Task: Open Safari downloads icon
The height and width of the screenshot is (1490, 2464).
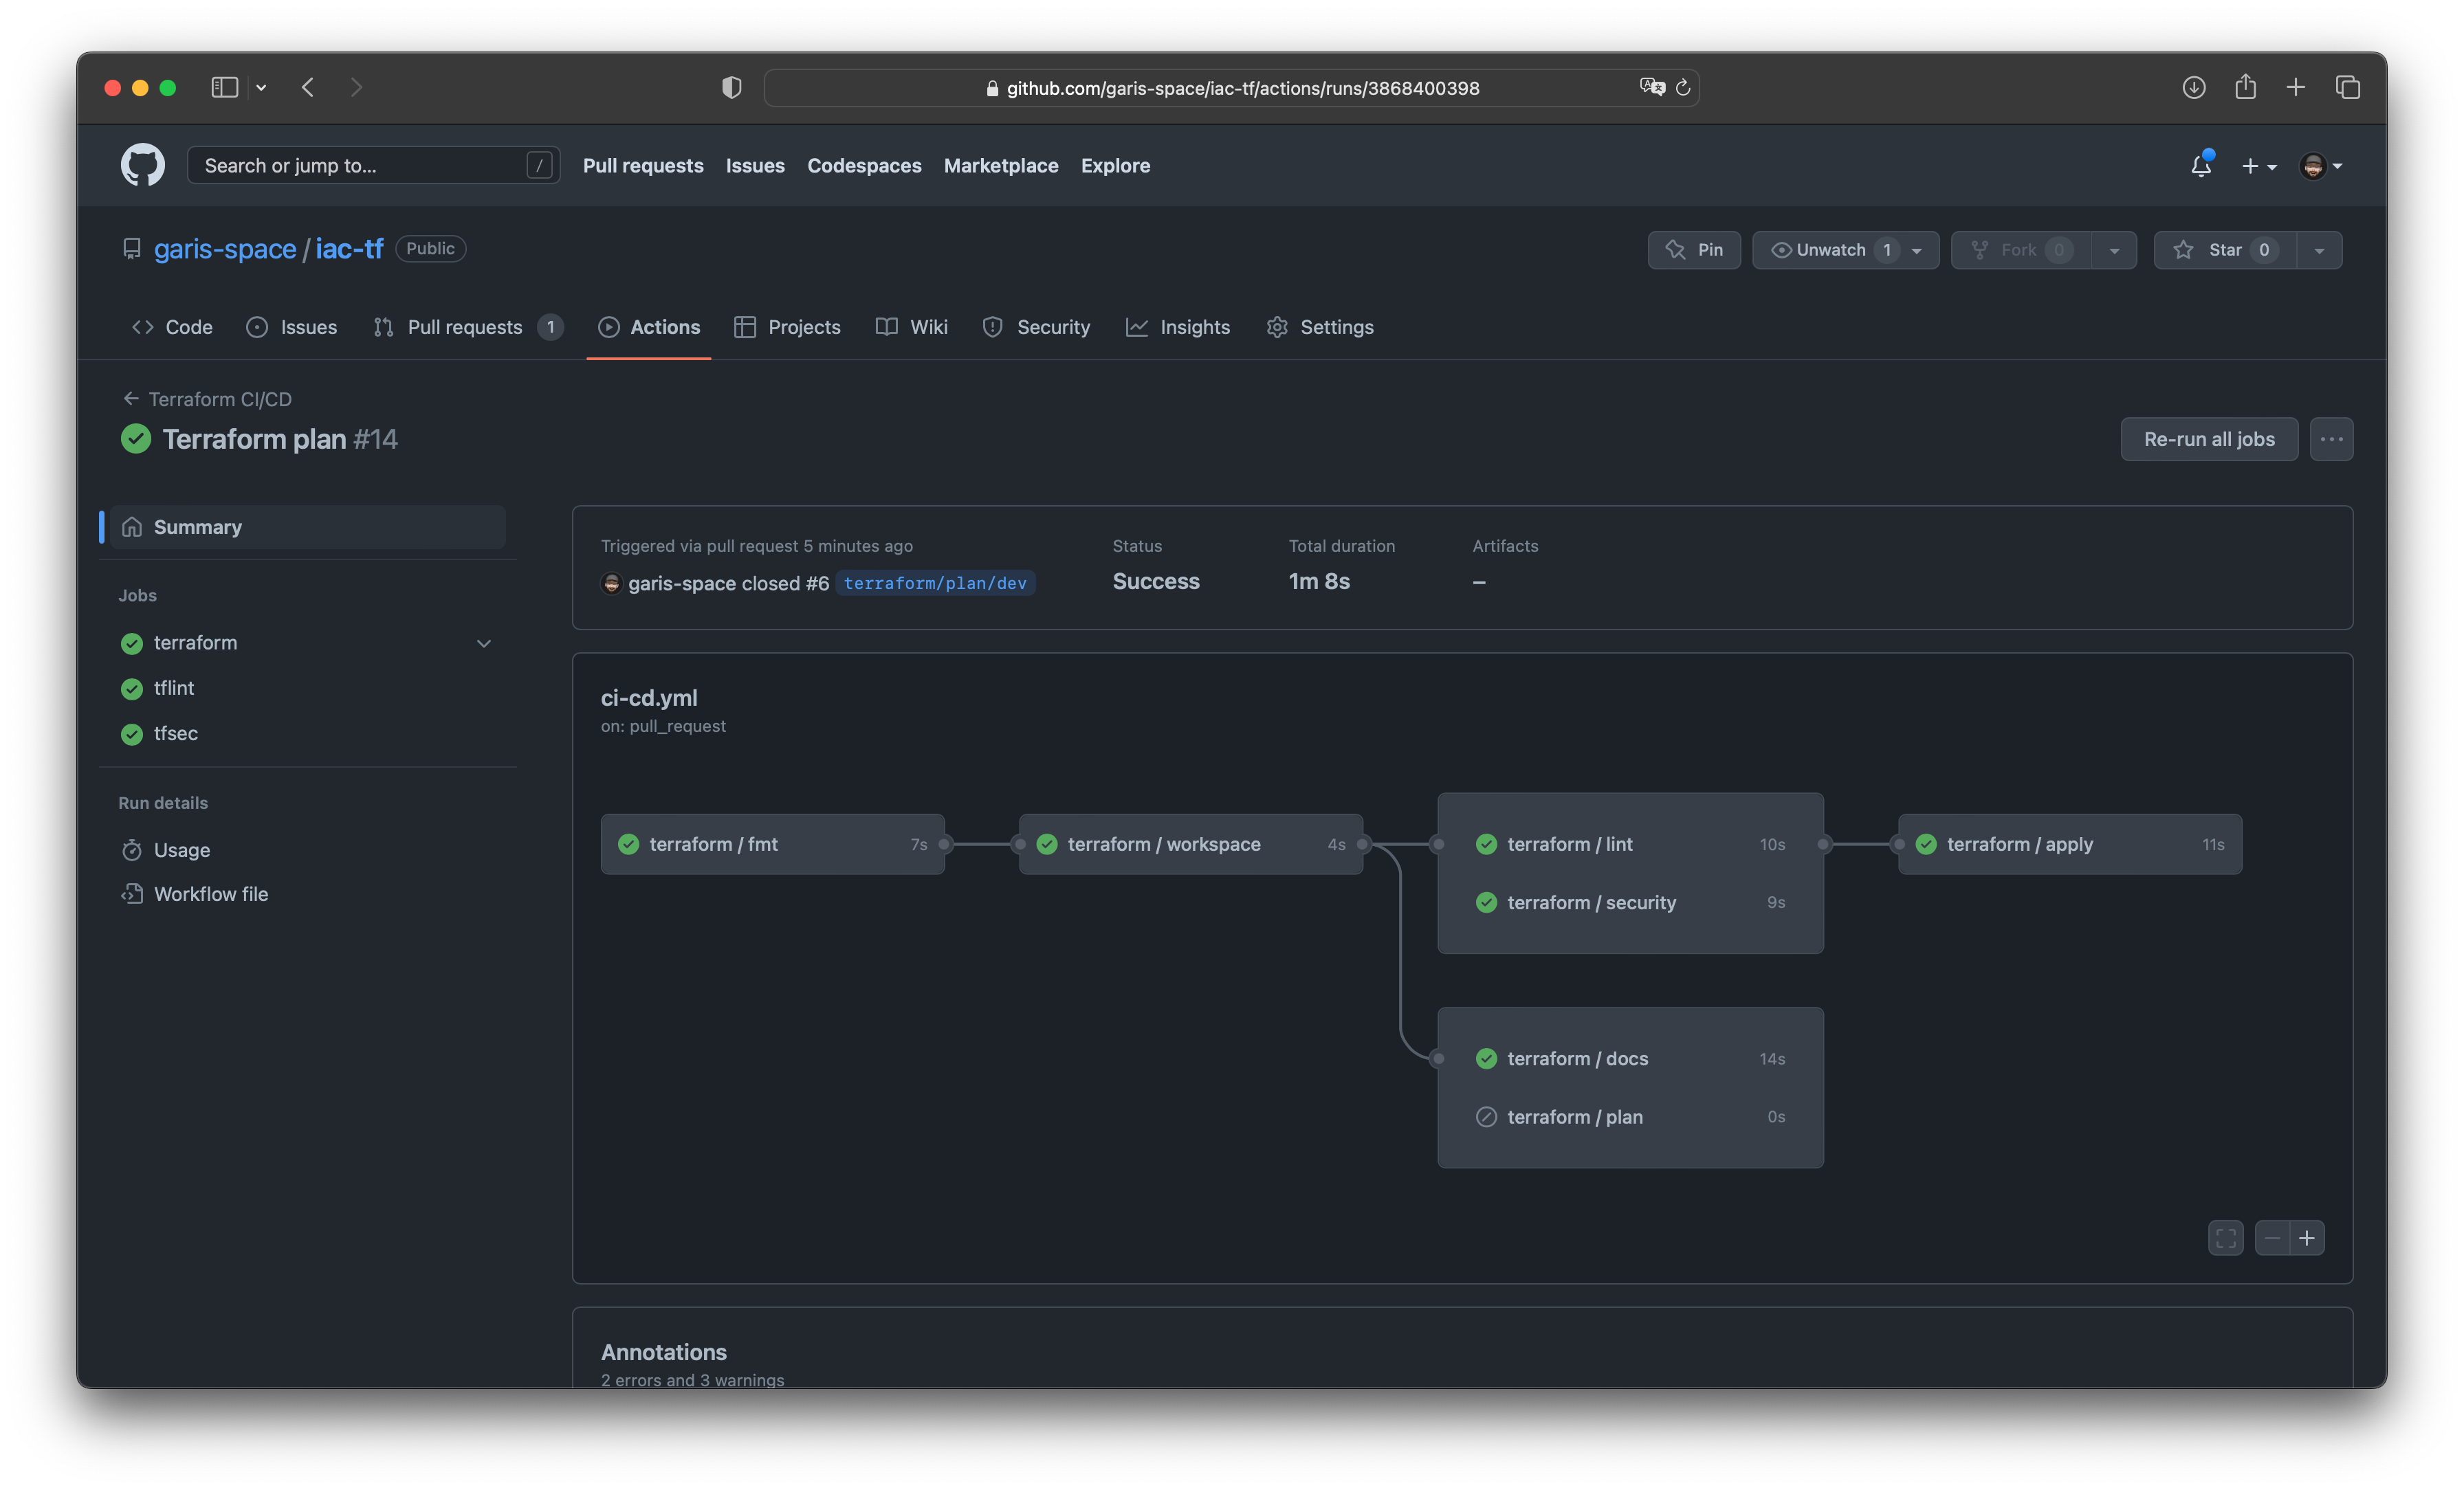Action: coord(2193,88)
